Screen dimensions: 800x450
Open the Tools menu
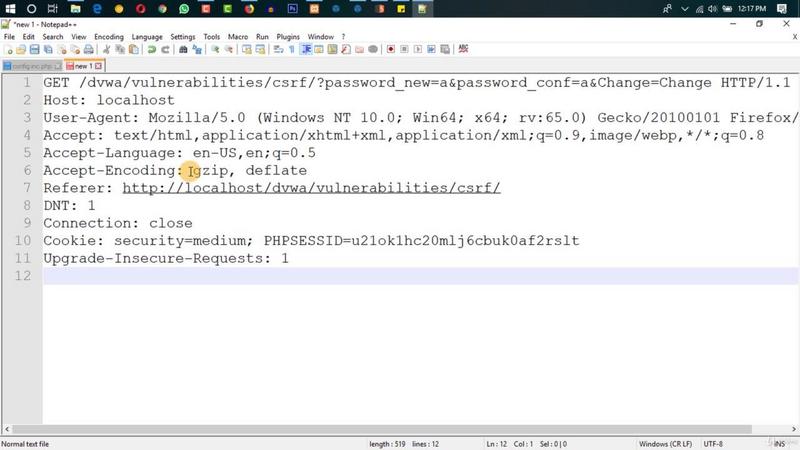[x=211, y=37]
